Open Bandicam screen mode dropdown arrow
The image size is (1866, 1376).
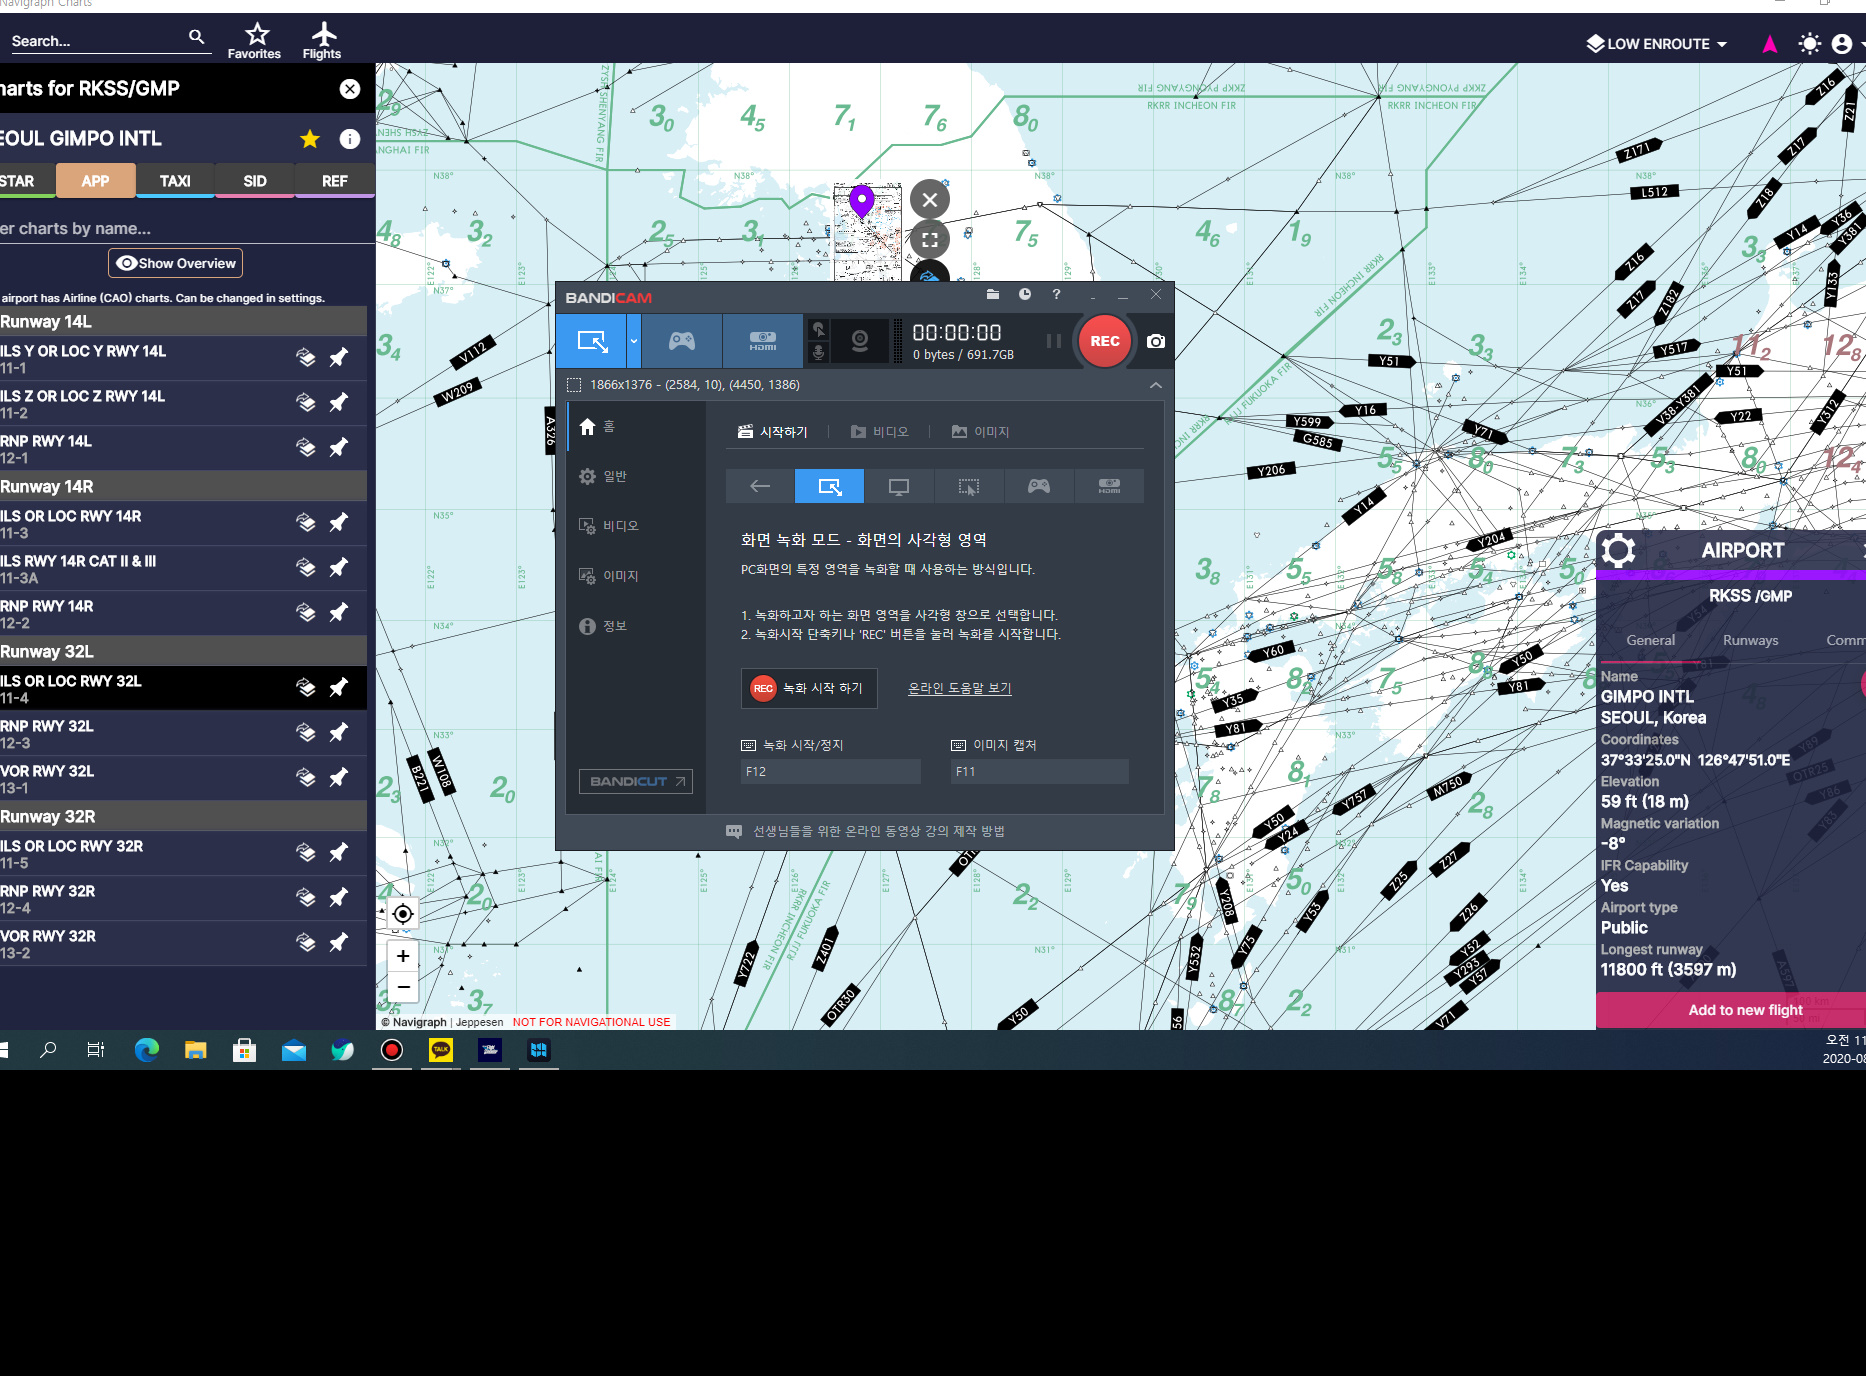click(634, 341)
